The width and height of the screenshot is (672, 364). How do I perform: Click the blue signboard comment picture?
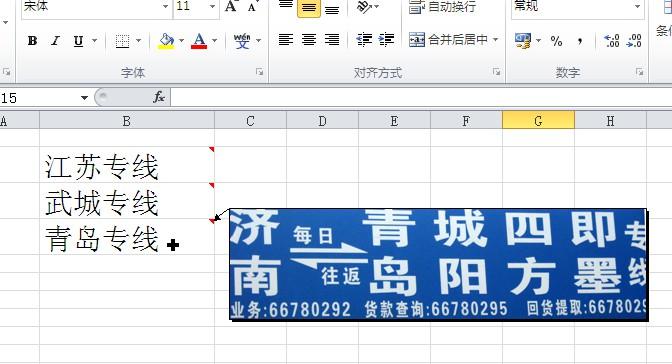[x=438, y=265]
